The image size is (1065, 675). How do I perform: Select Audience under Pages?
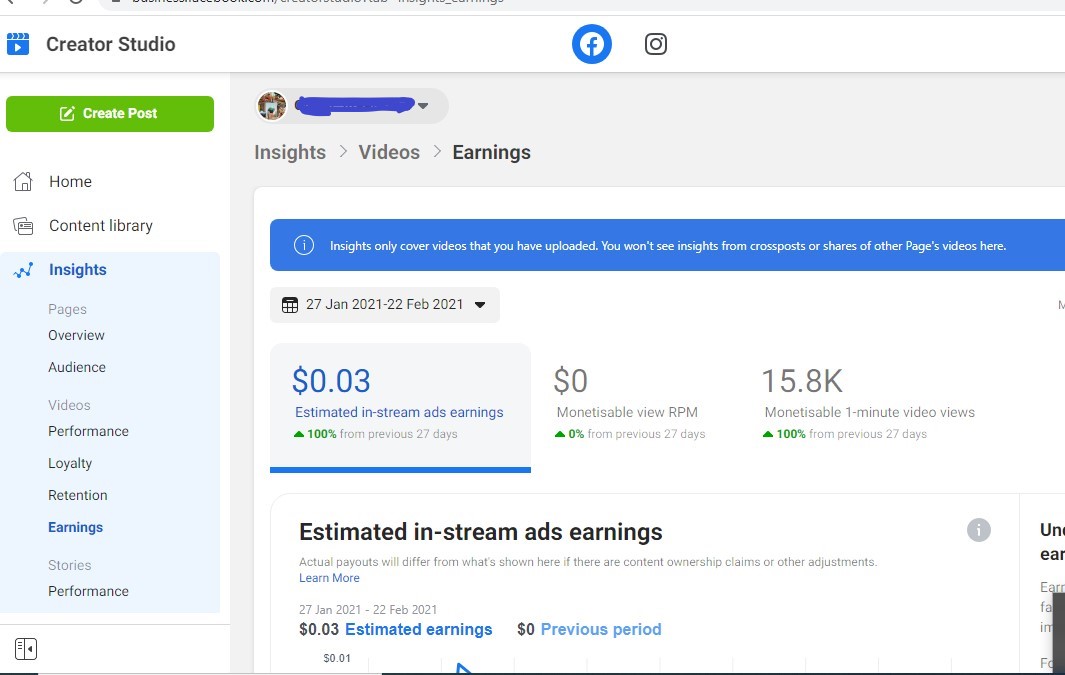point(77,367)
